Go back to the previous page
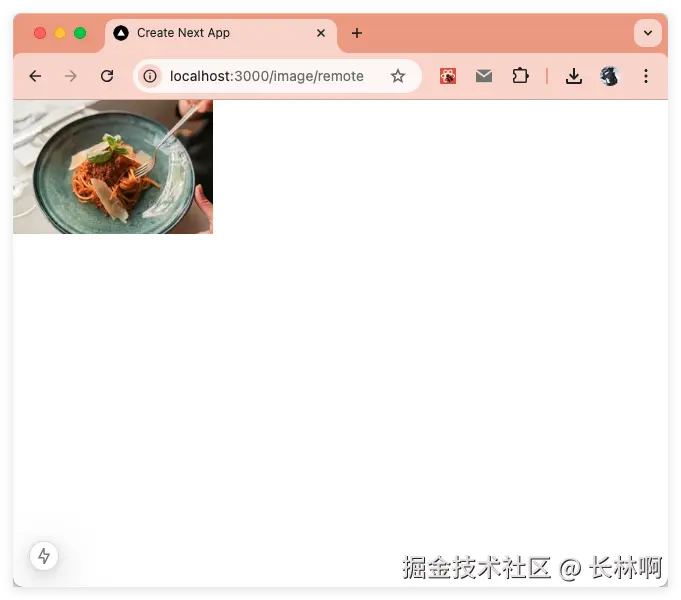 pos(35,76)
